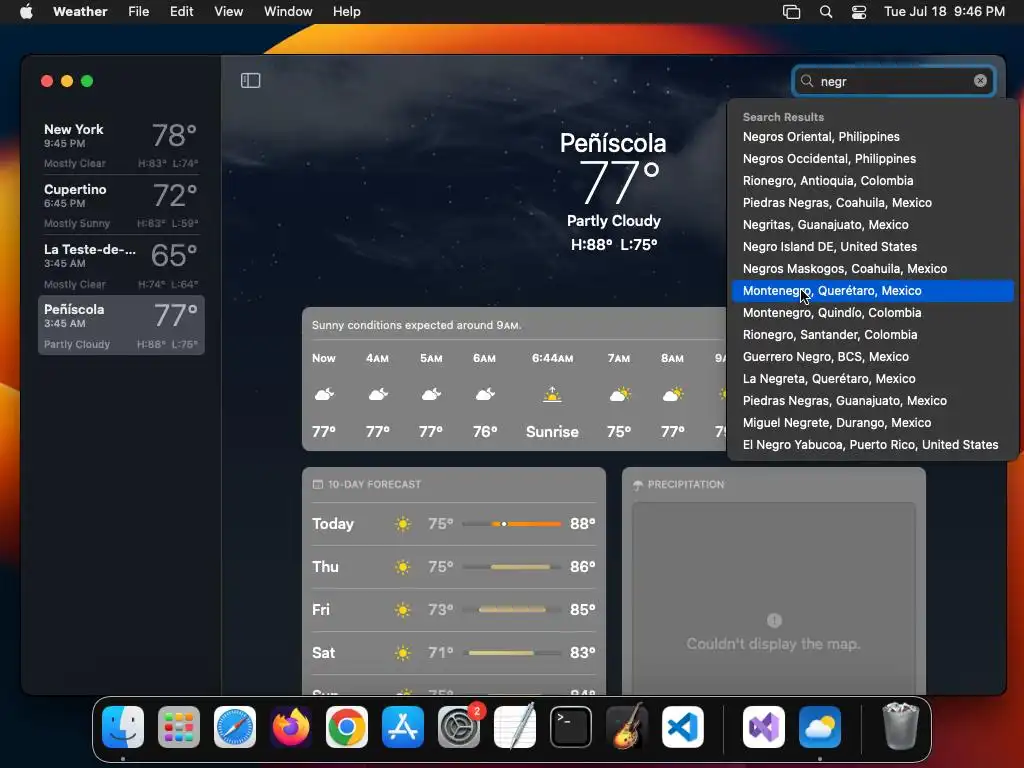
Task: Choose Negros Maskogos, Coahuila, Mexico
Action: click(872, 268)
